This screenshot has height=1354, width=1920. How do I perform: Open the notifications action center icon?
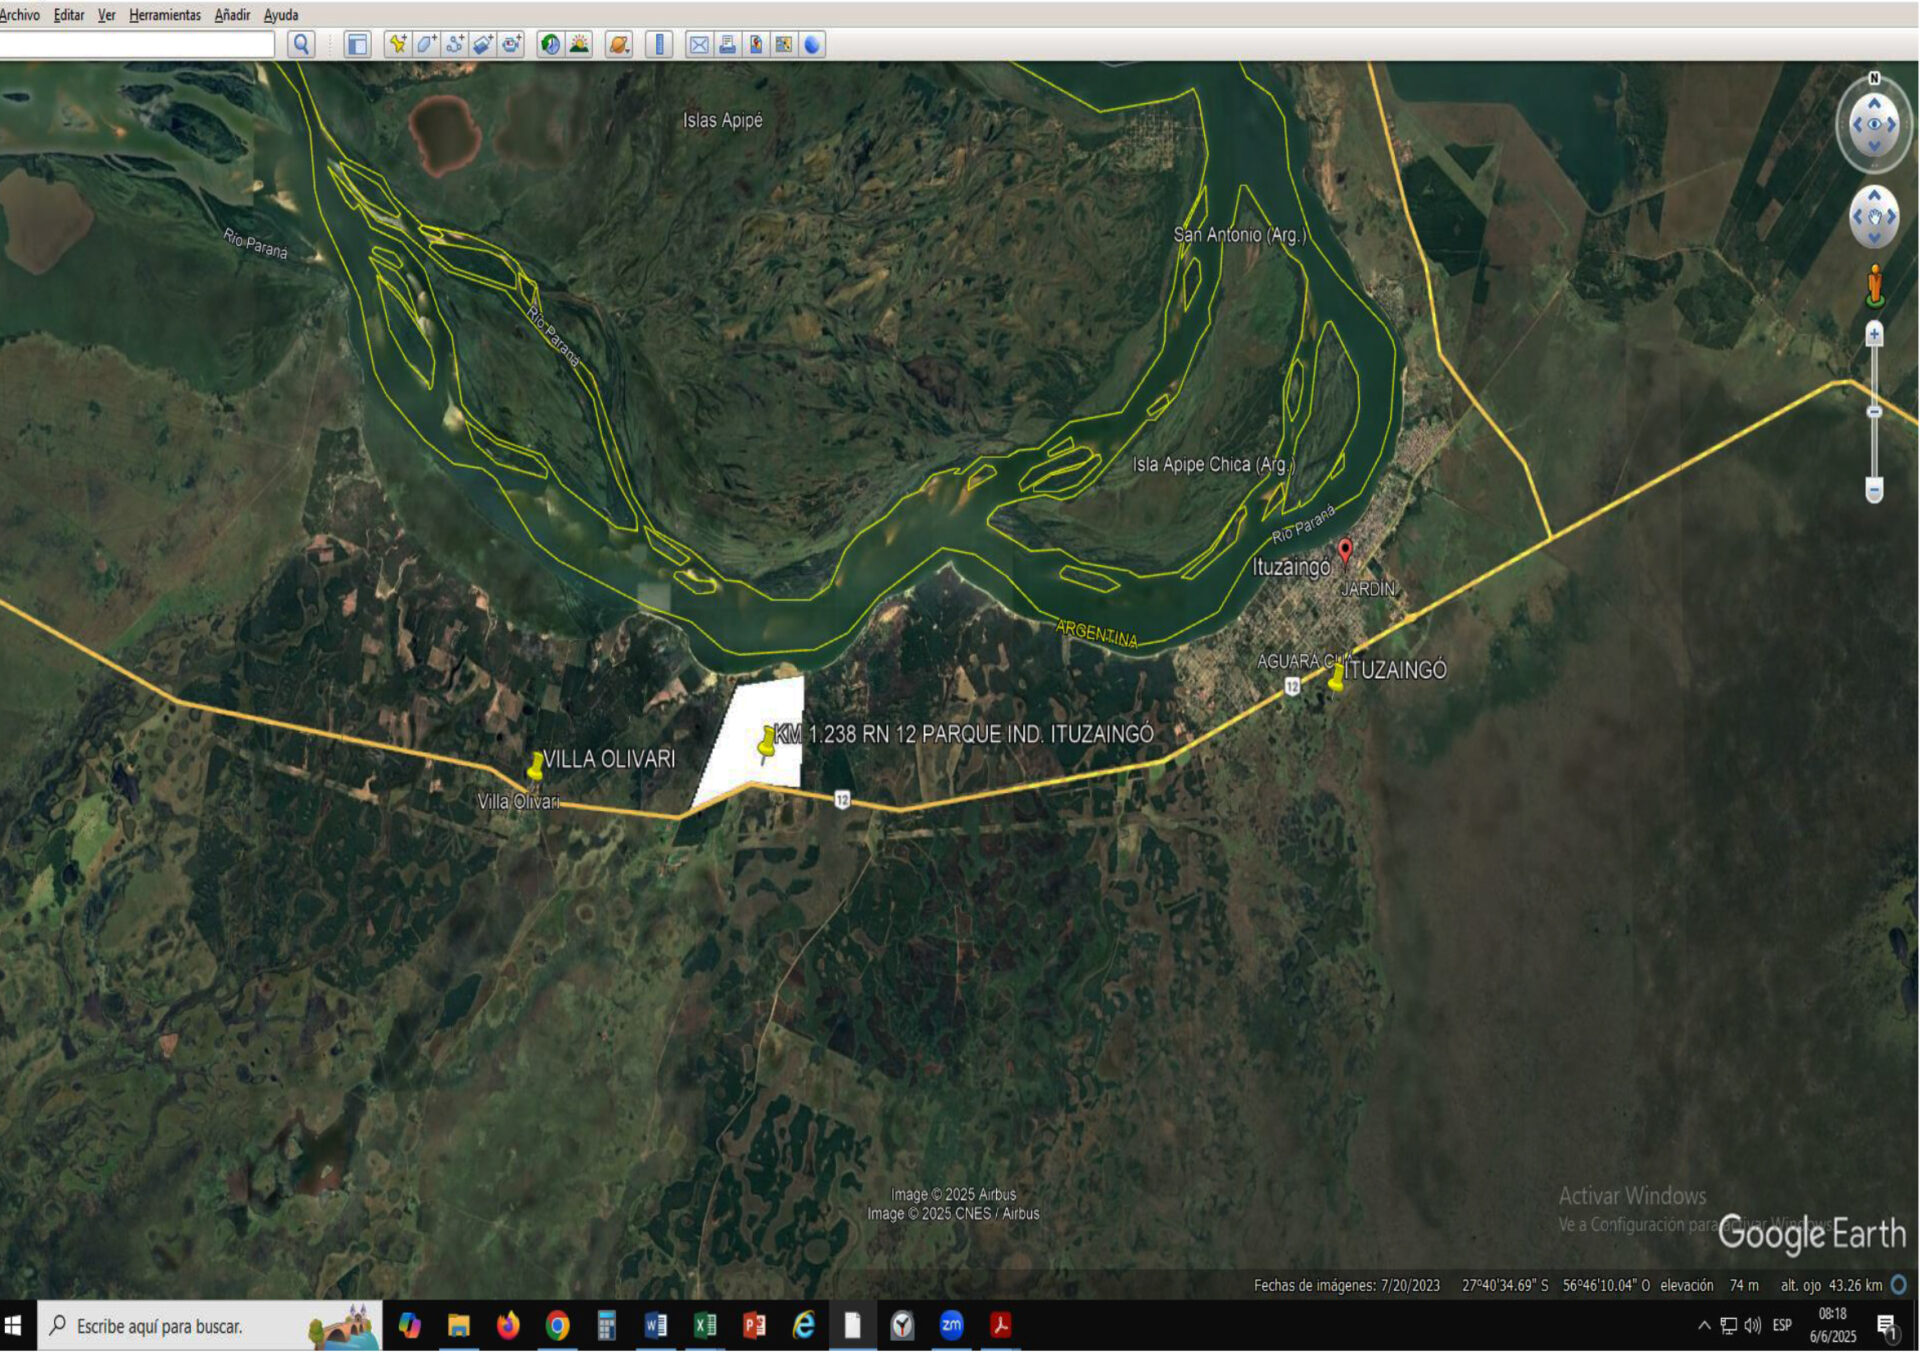tap(1887, 1327)
